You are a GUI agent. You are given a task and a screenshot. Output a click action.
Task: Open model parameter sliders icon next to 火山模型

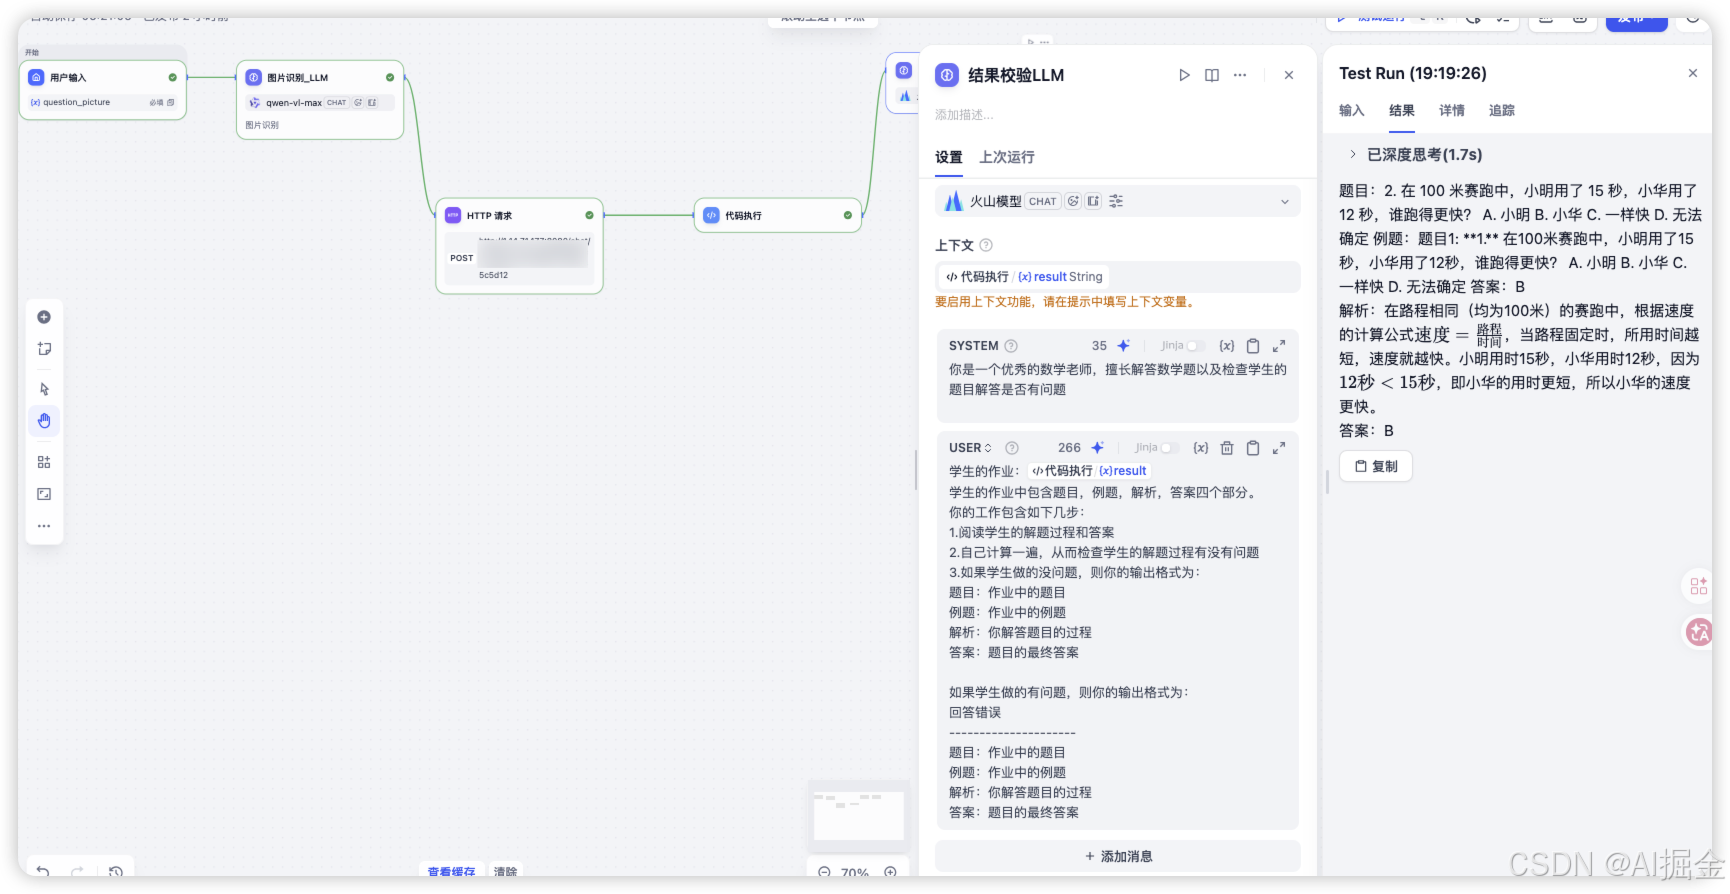pos(1116,201)
